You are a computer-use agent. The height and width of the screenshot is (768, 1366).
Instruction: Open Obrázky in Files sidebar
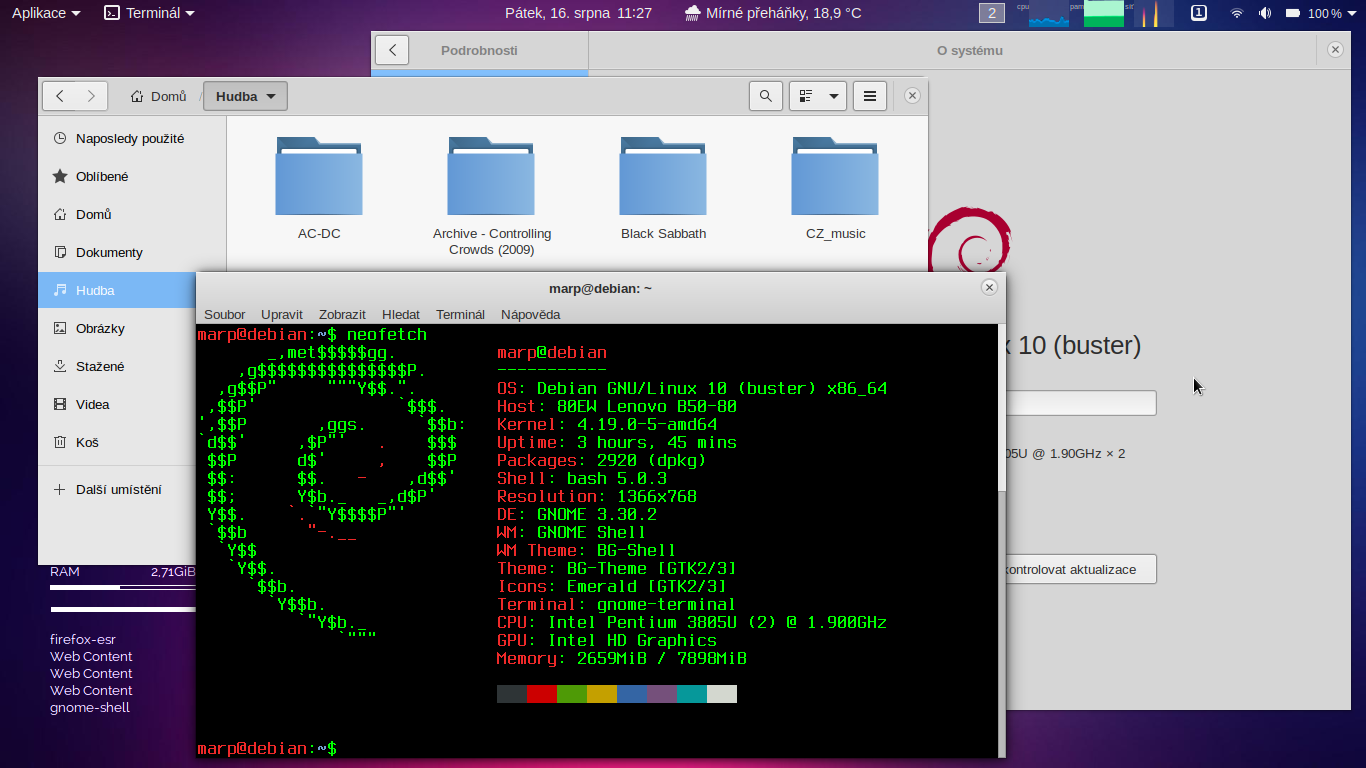click(x=117, y=328)
